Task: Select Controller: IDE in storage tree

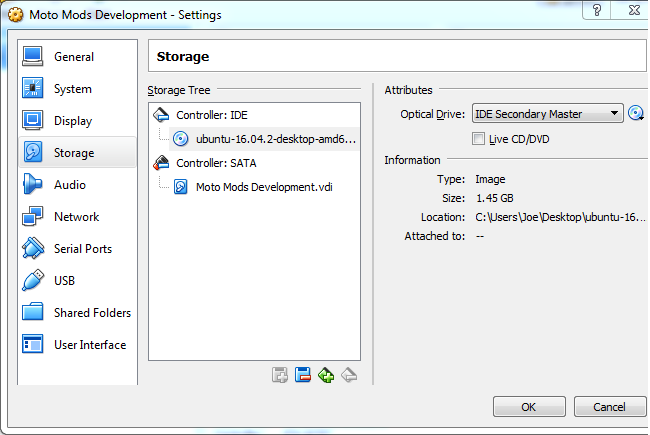Action: [x=254, y=115]
